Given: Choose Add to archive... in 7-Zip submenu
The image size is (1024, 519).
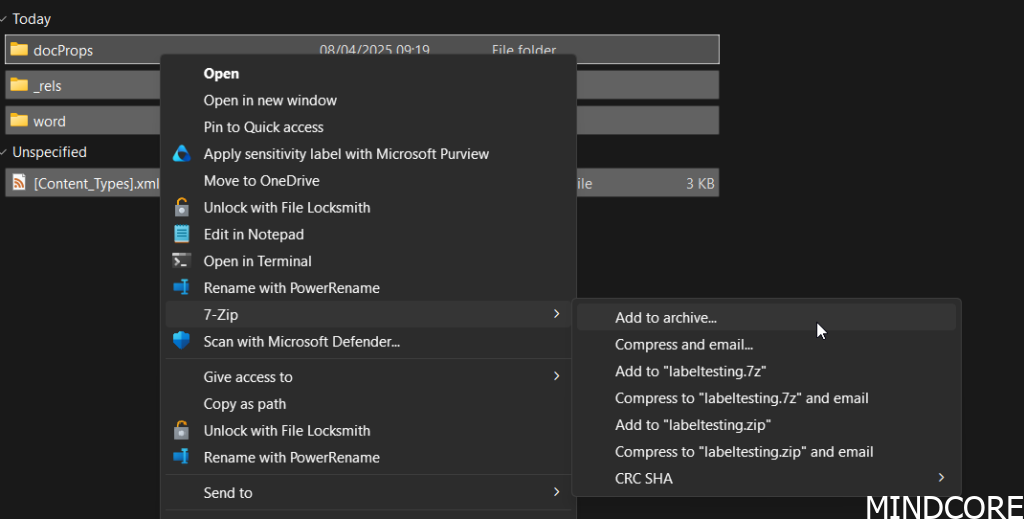Looking at the screenshot, I should click(x=666, y=318).
